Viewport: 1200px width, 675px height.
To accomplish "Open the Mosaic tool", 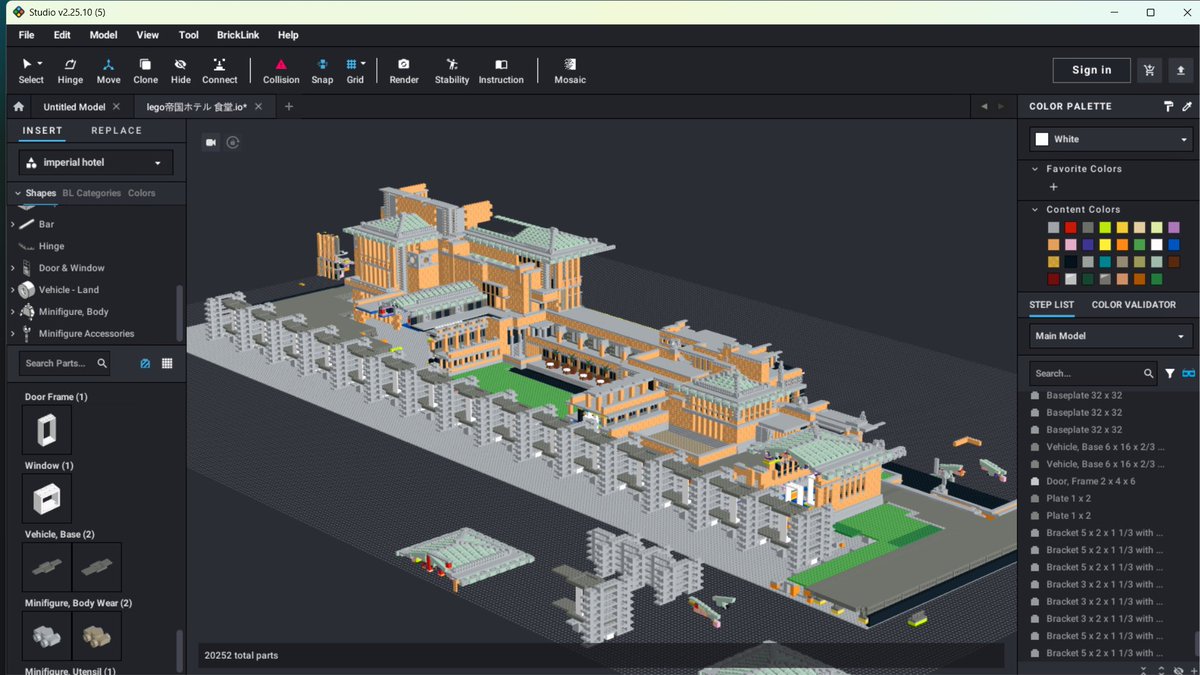I will [570, 70].
